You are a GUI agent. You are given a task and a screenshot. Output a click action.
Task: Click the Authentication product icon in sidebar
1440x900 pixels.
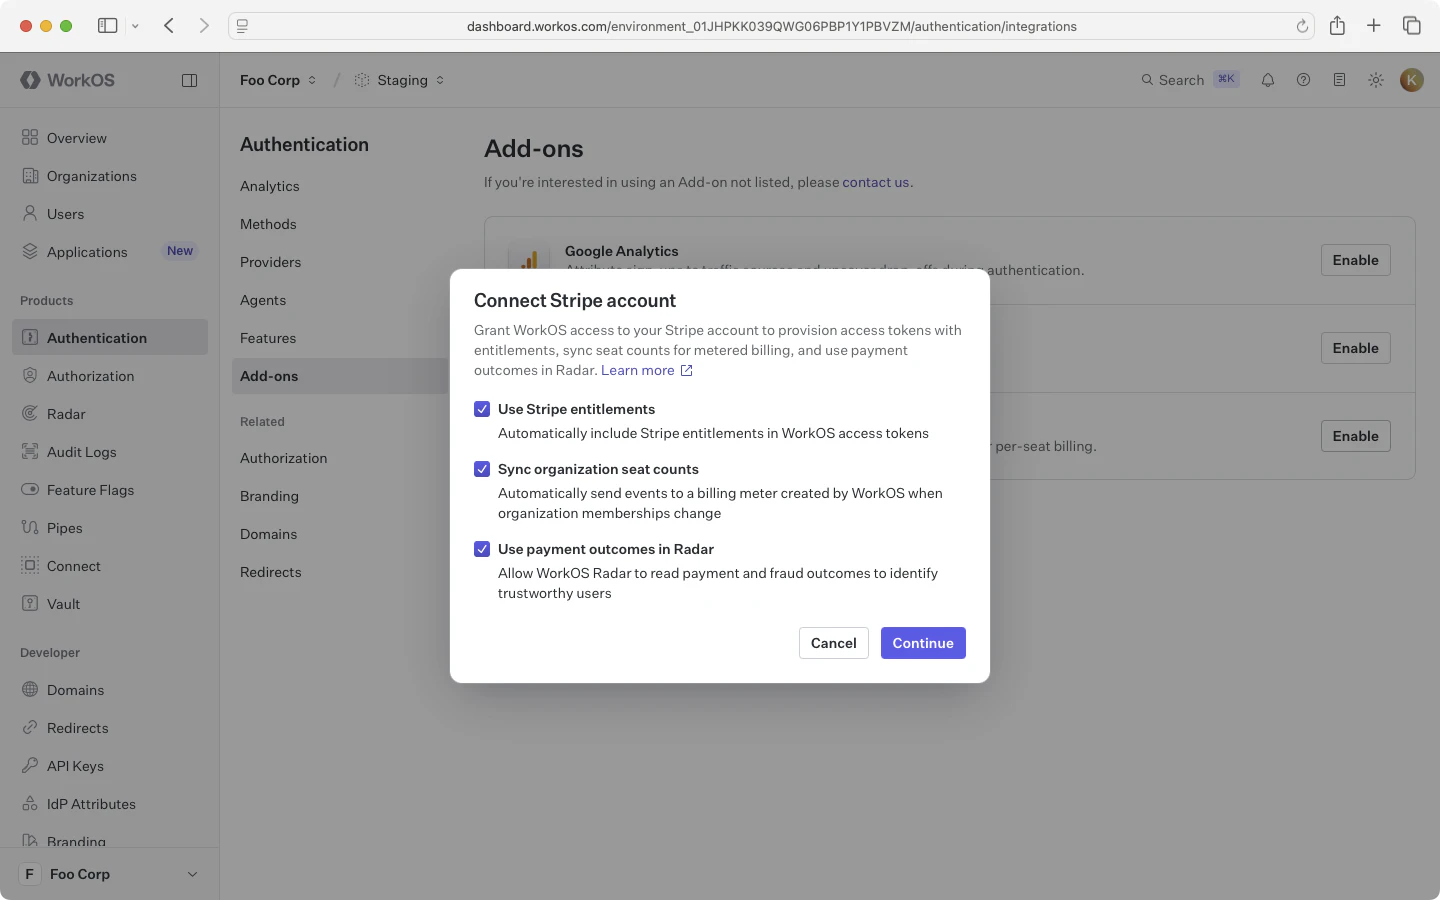30,338
